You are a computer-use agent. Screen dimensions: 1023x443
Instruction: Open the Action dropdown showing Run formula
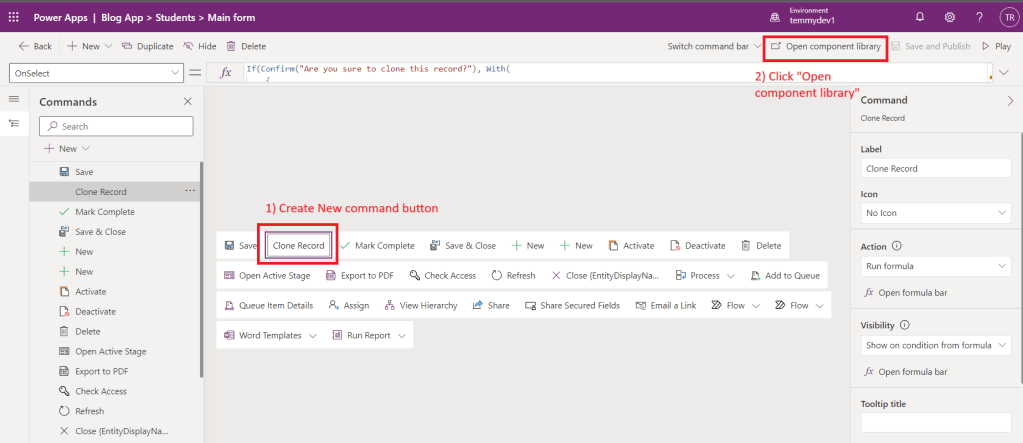[936, 266]
